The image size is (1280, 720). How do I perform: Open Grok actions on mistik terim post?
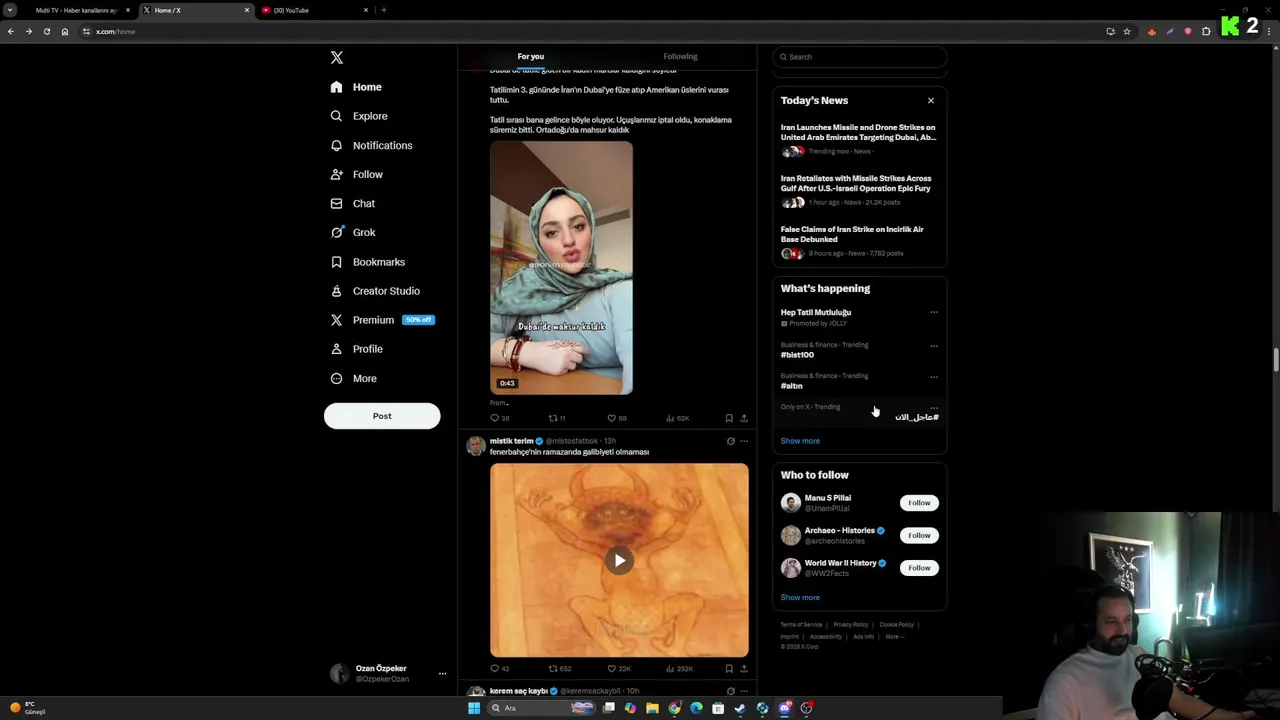[x=730, y=441]
